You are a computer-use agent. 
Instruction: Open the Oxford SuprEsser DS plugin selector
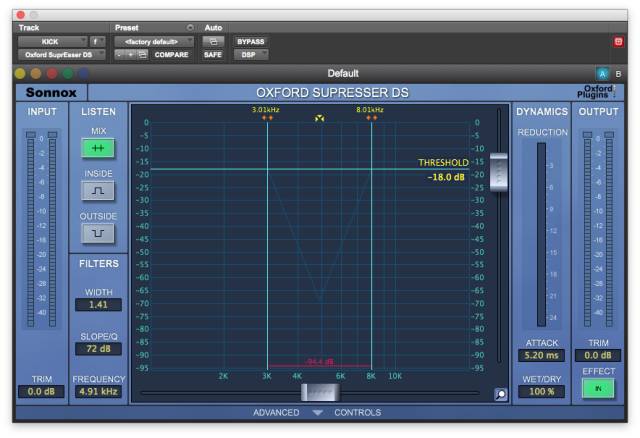pos(61,55)
